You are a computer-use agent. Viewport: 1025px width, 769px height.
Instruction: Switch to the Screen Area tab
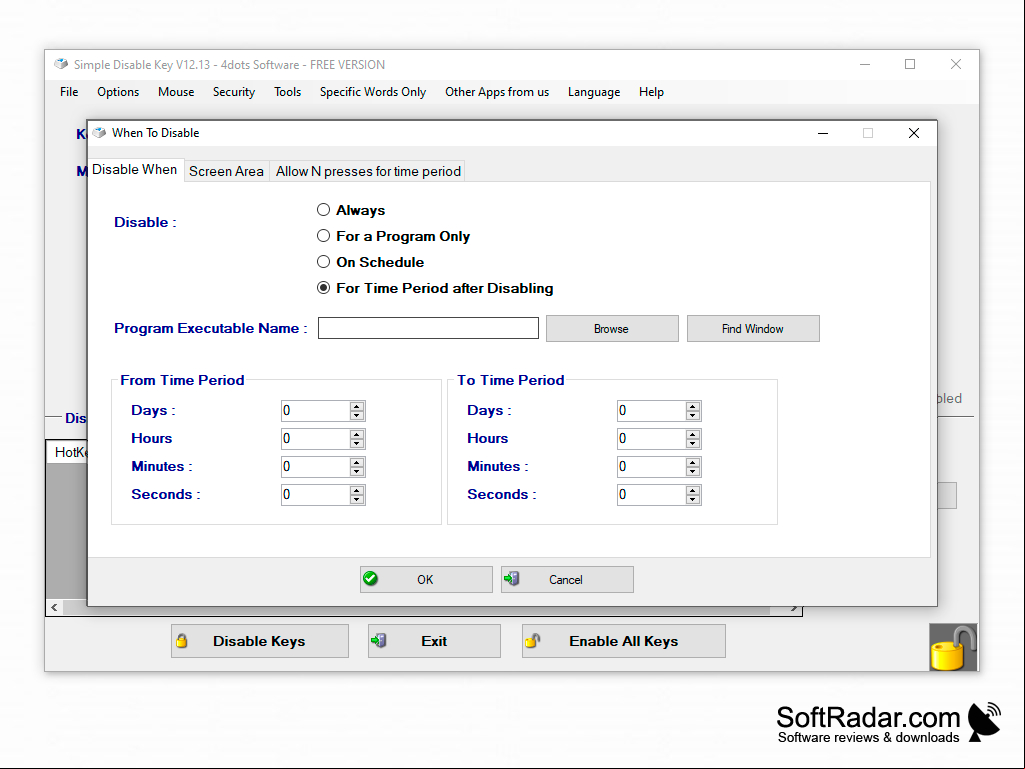pyautogui.click(x=226, y=171)
